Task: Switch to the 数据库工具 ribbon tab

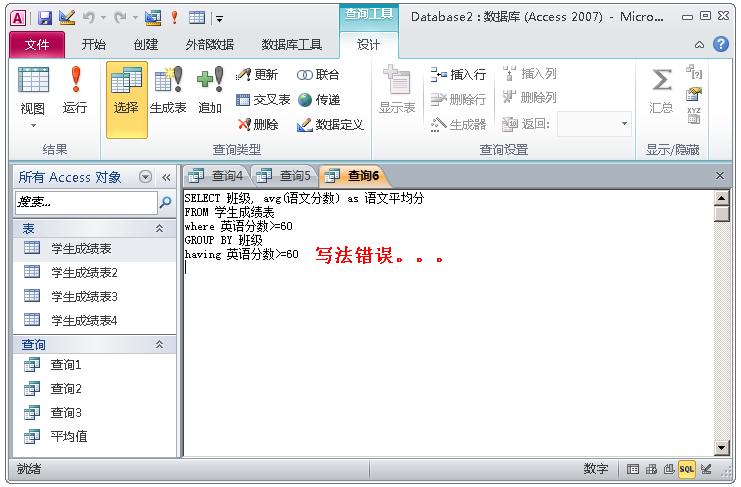Action: coord(292,45)
